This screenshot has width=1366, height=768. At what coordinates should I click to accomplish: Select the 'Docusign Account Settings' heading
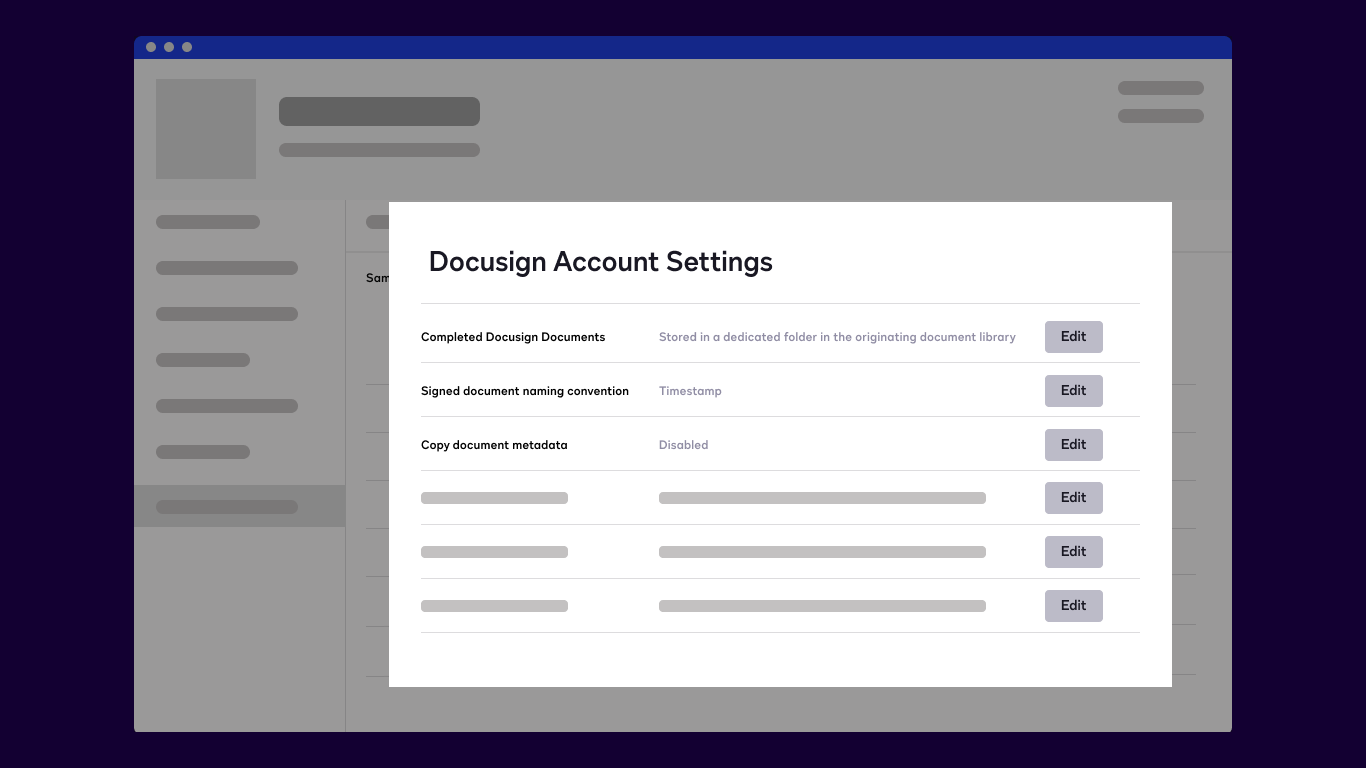(x=601, y=262)
